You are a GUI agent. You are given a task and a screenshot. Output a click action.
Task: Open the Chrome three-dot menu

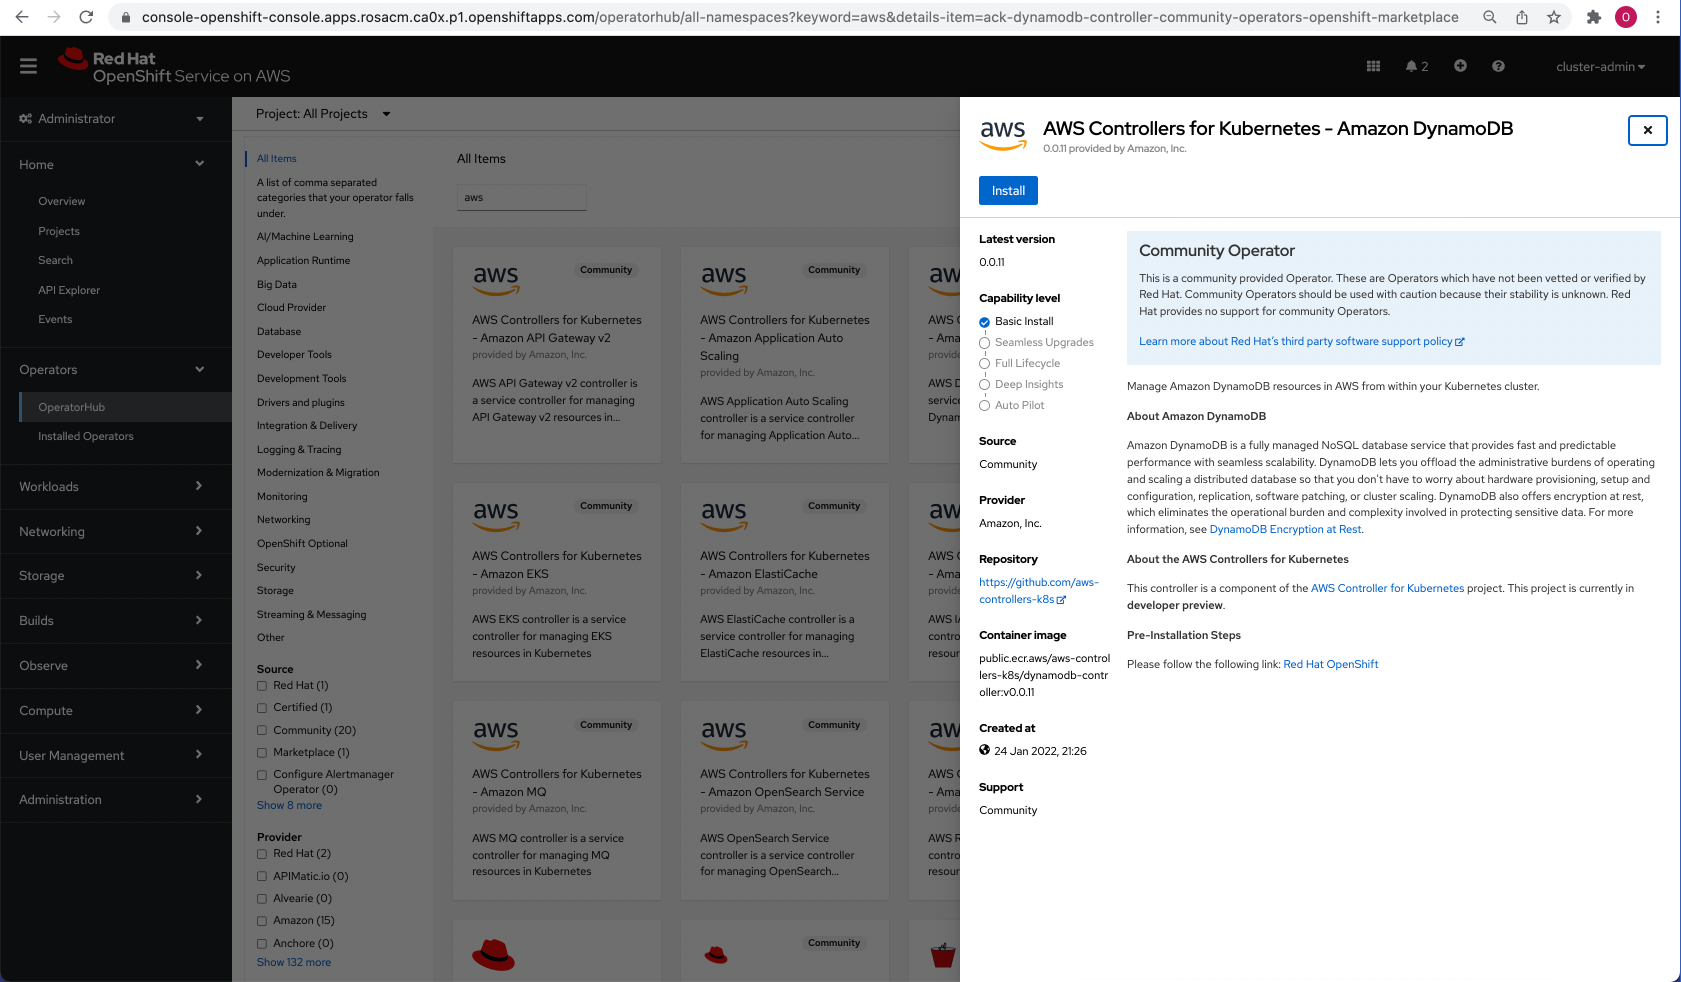(1658, 17)
